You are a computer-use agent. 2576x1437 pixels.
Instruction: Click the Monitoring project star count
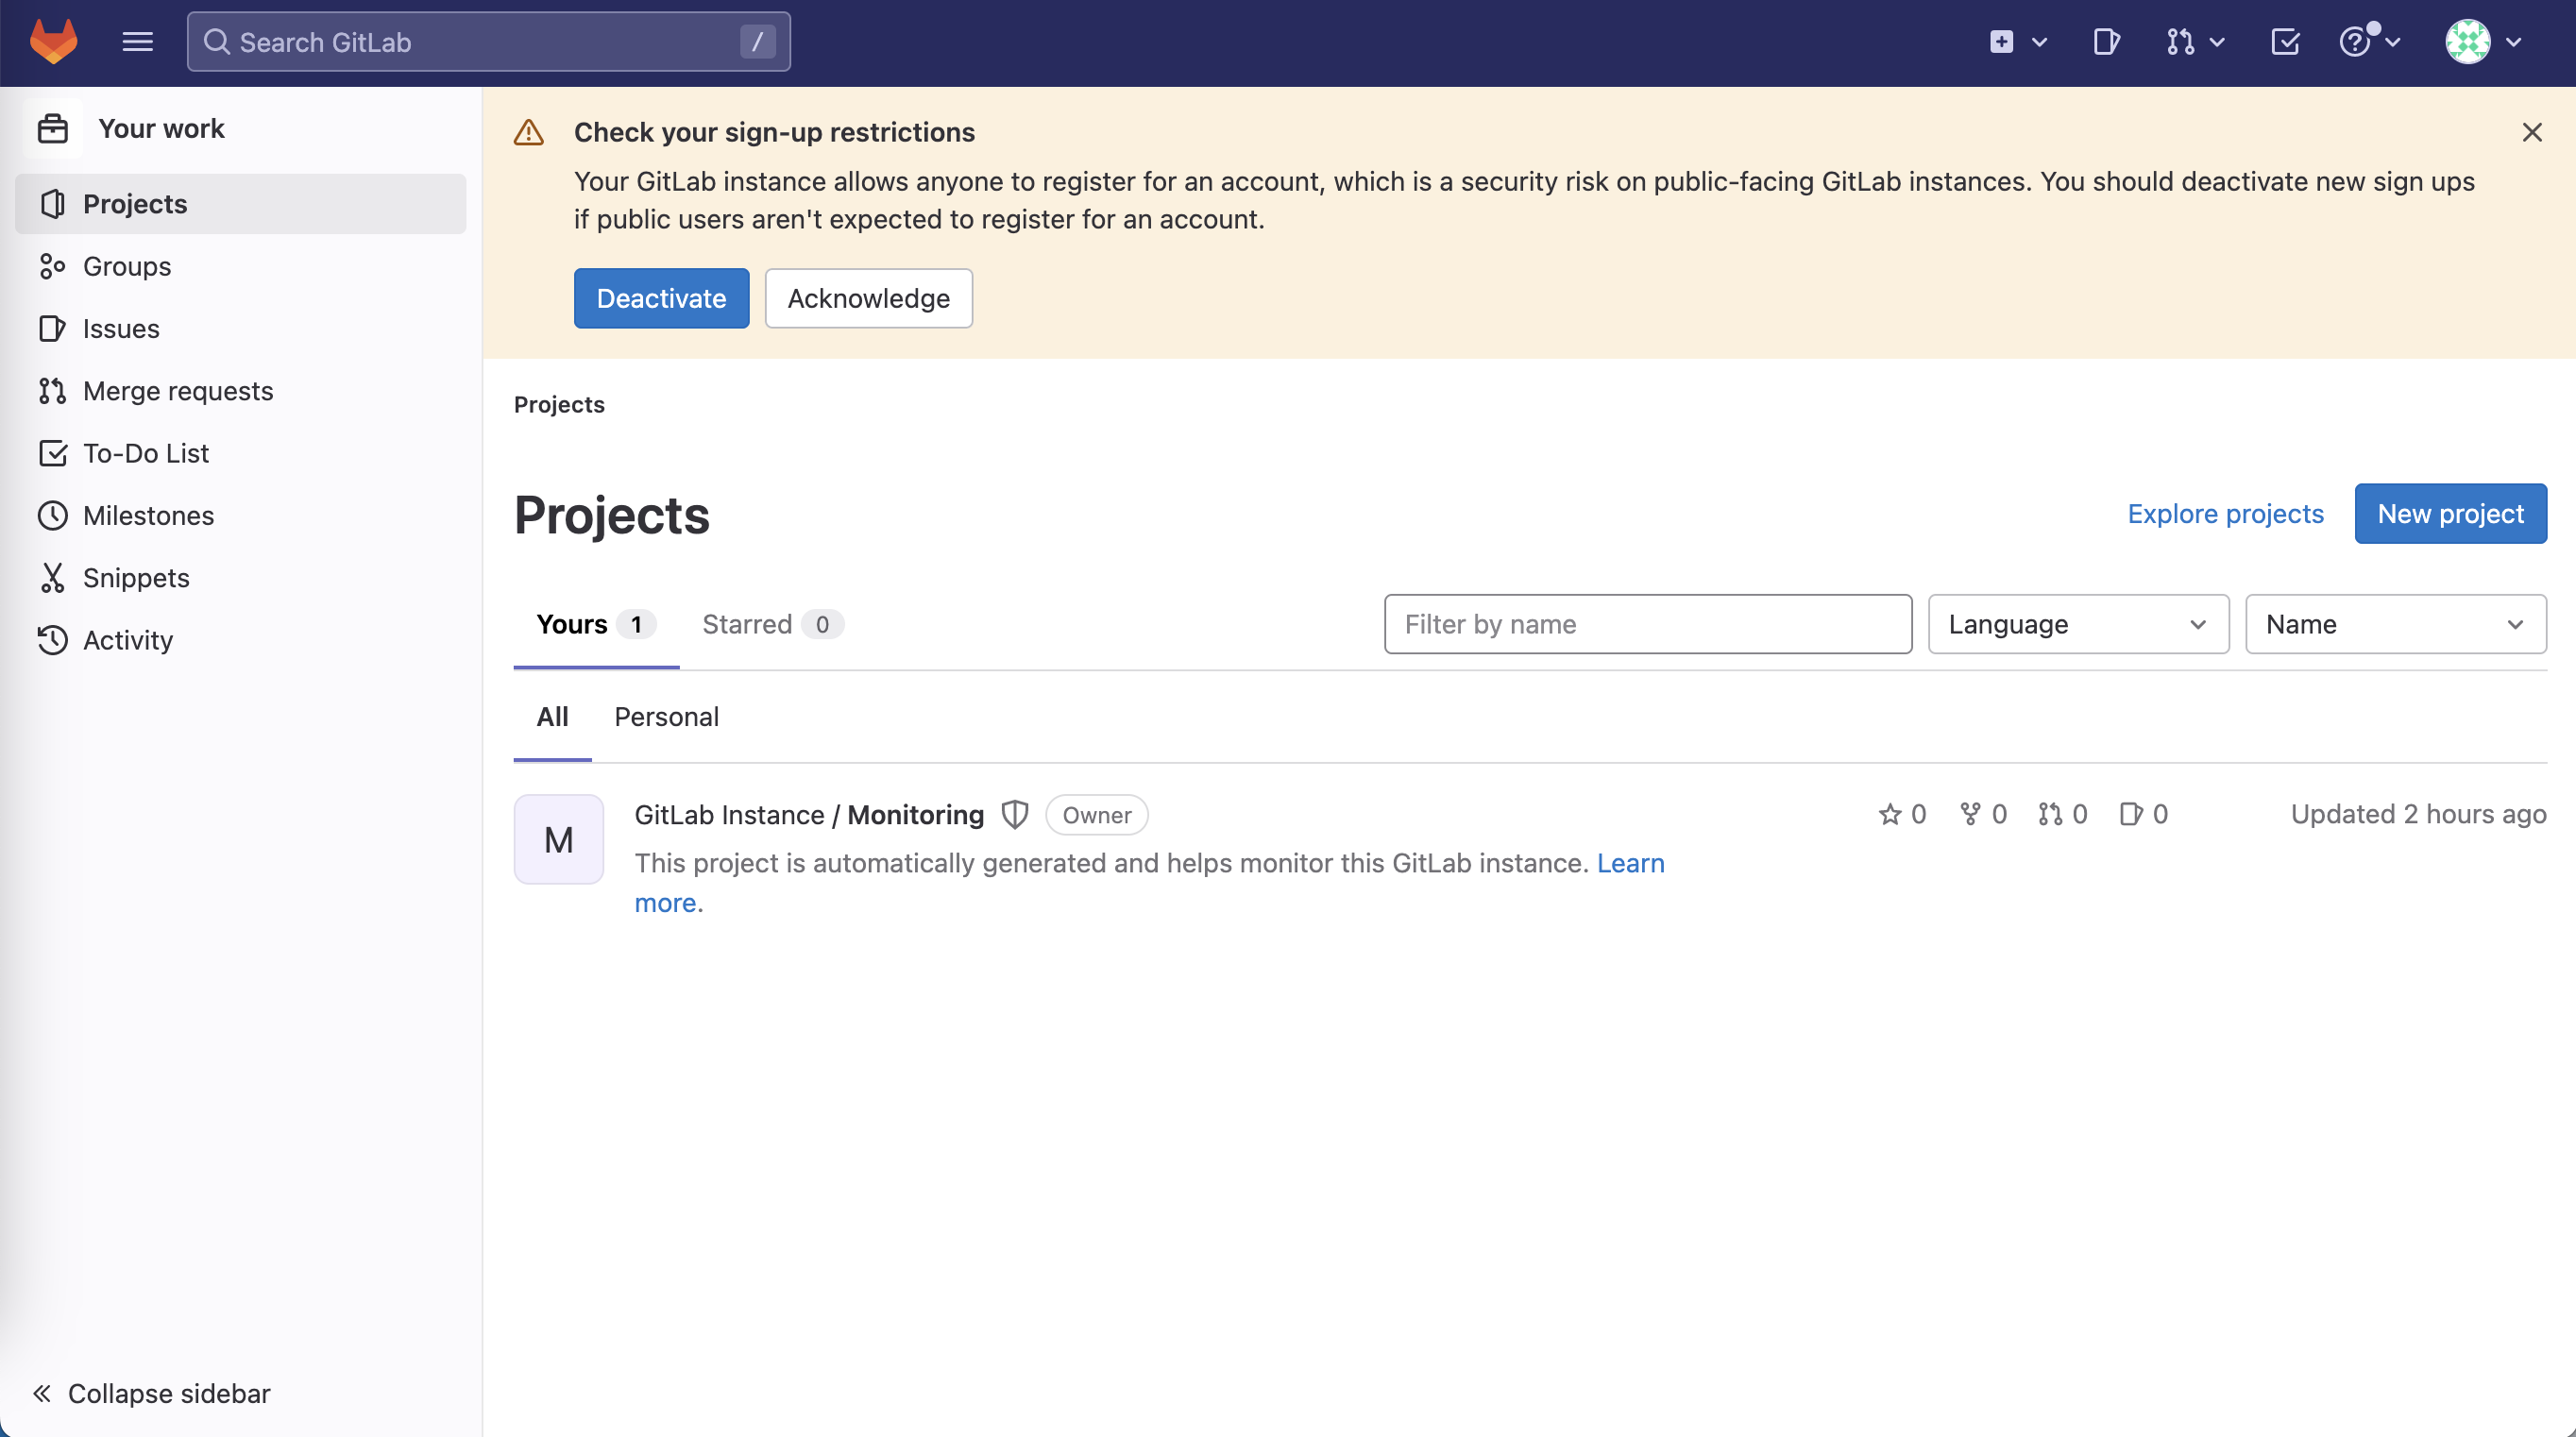(1902, 815)
